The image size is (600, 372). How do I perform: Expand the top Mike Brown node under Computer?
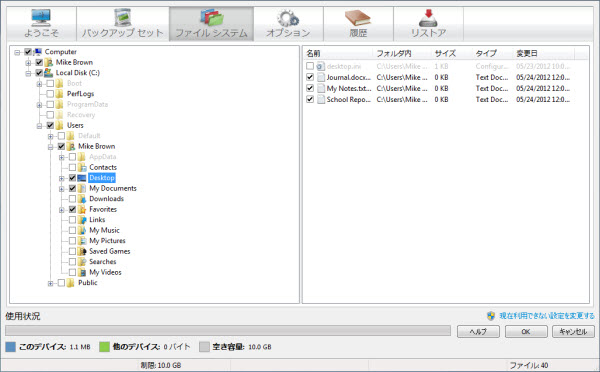coord(28,62)
